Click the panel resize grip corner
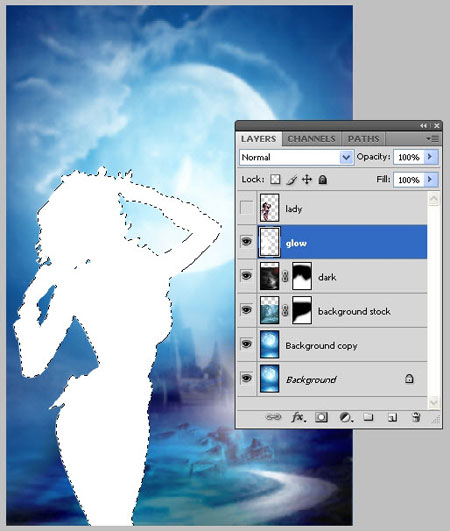450x531 pixels. coord(435,420)
